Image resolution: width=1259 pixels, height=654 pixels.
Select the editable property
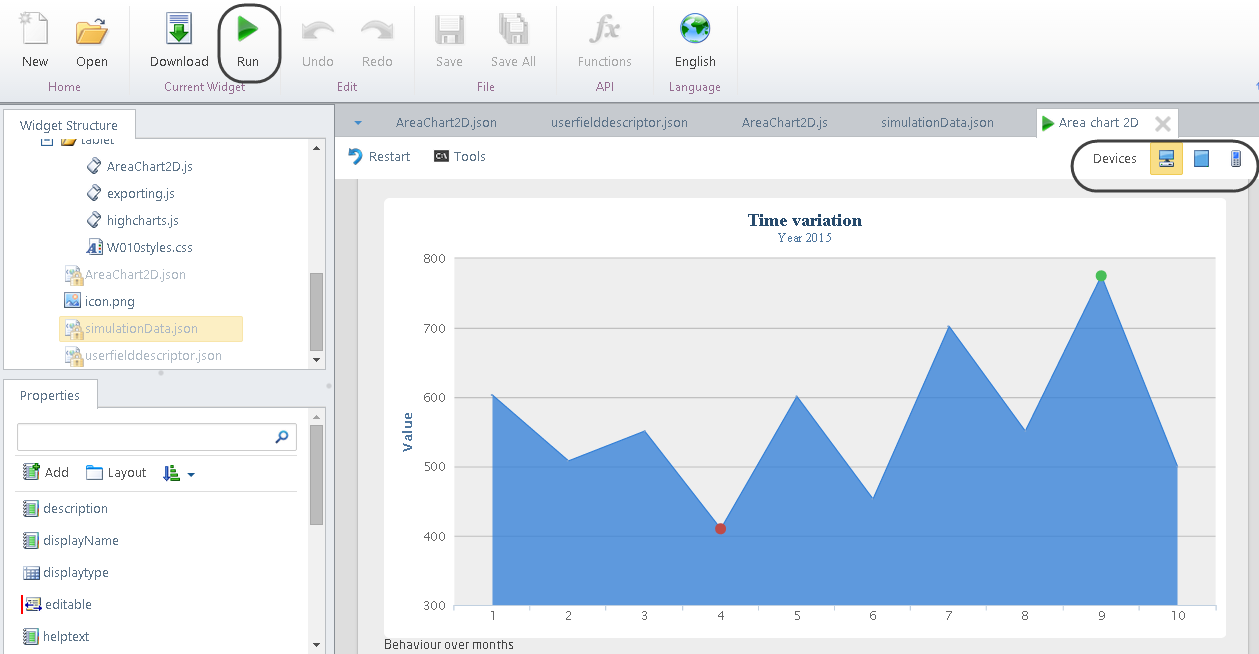57,604
